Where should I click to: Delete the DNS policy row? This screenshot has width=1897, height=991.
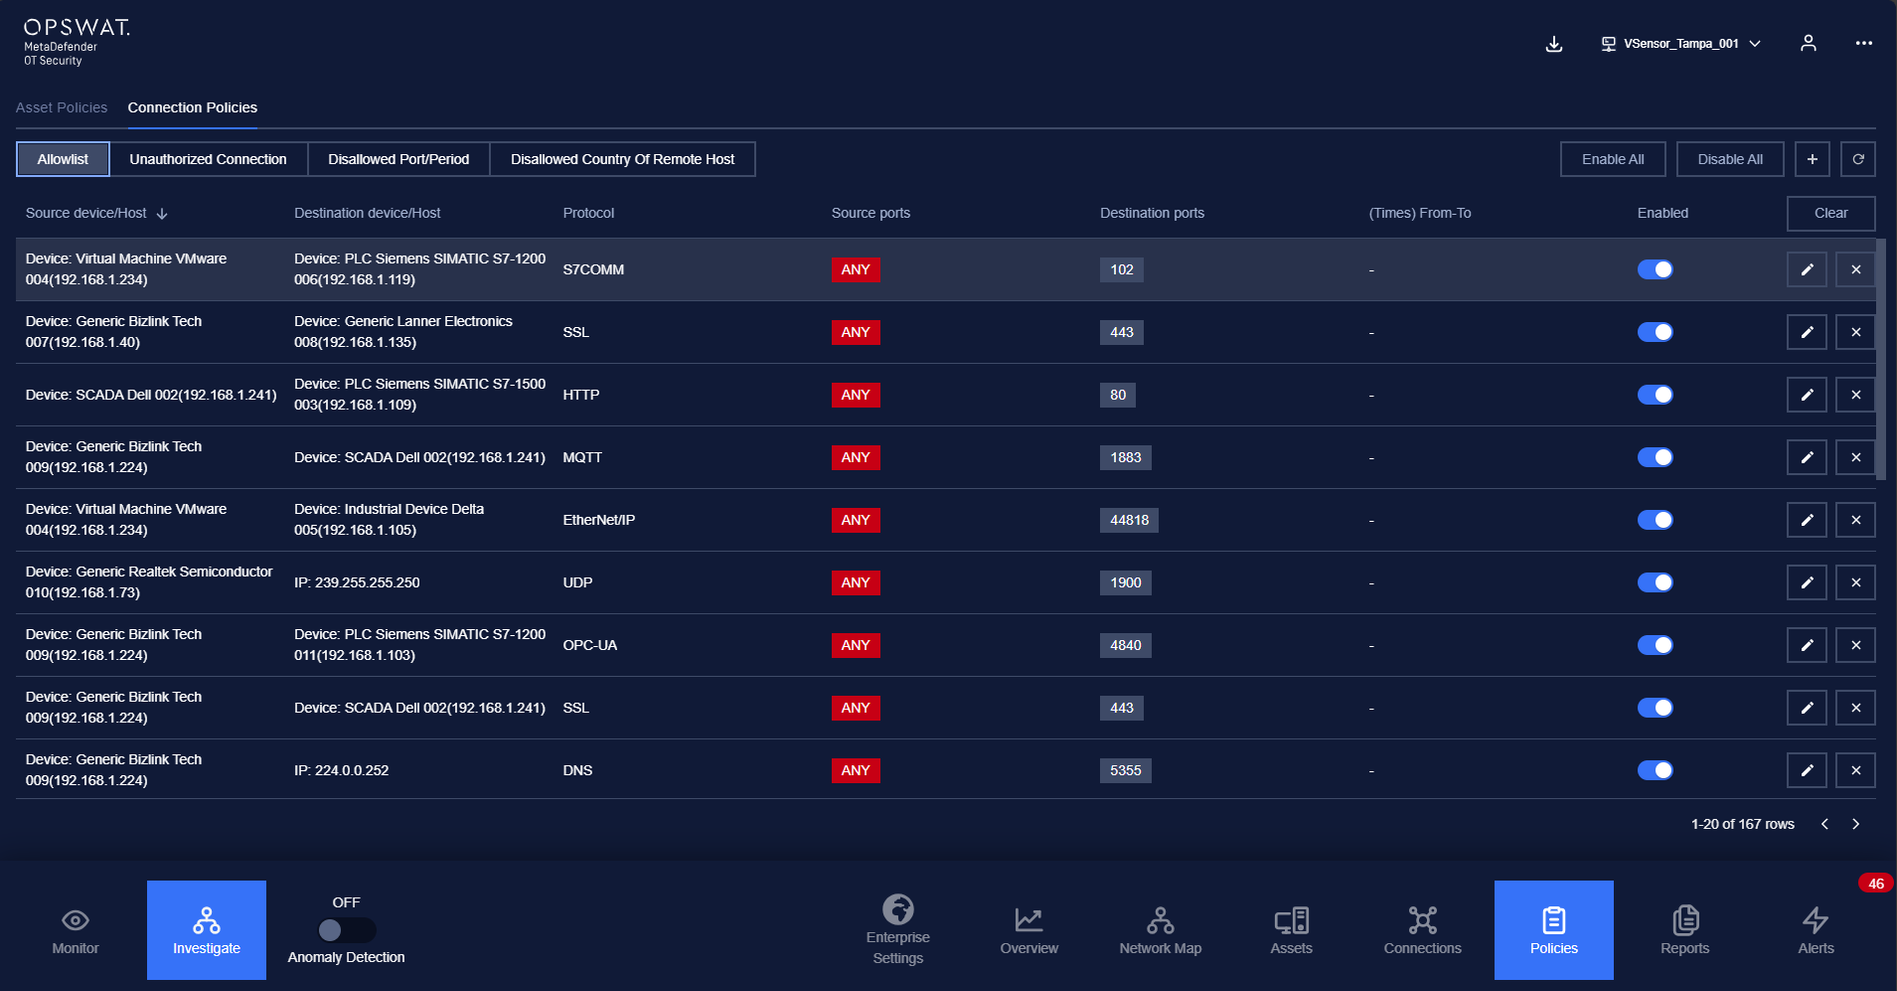1856,770
